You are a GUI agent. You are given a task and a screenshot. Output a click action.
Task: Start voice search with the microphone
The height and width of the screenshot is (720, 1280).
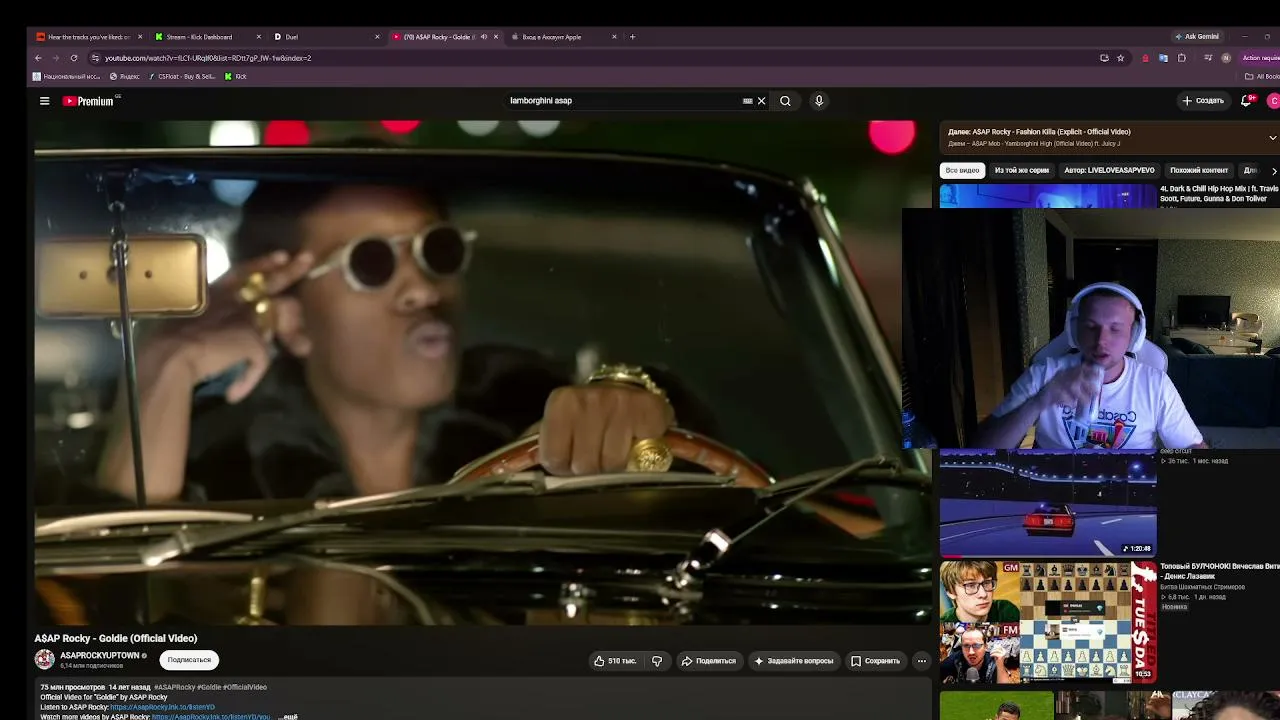point(819,101)
